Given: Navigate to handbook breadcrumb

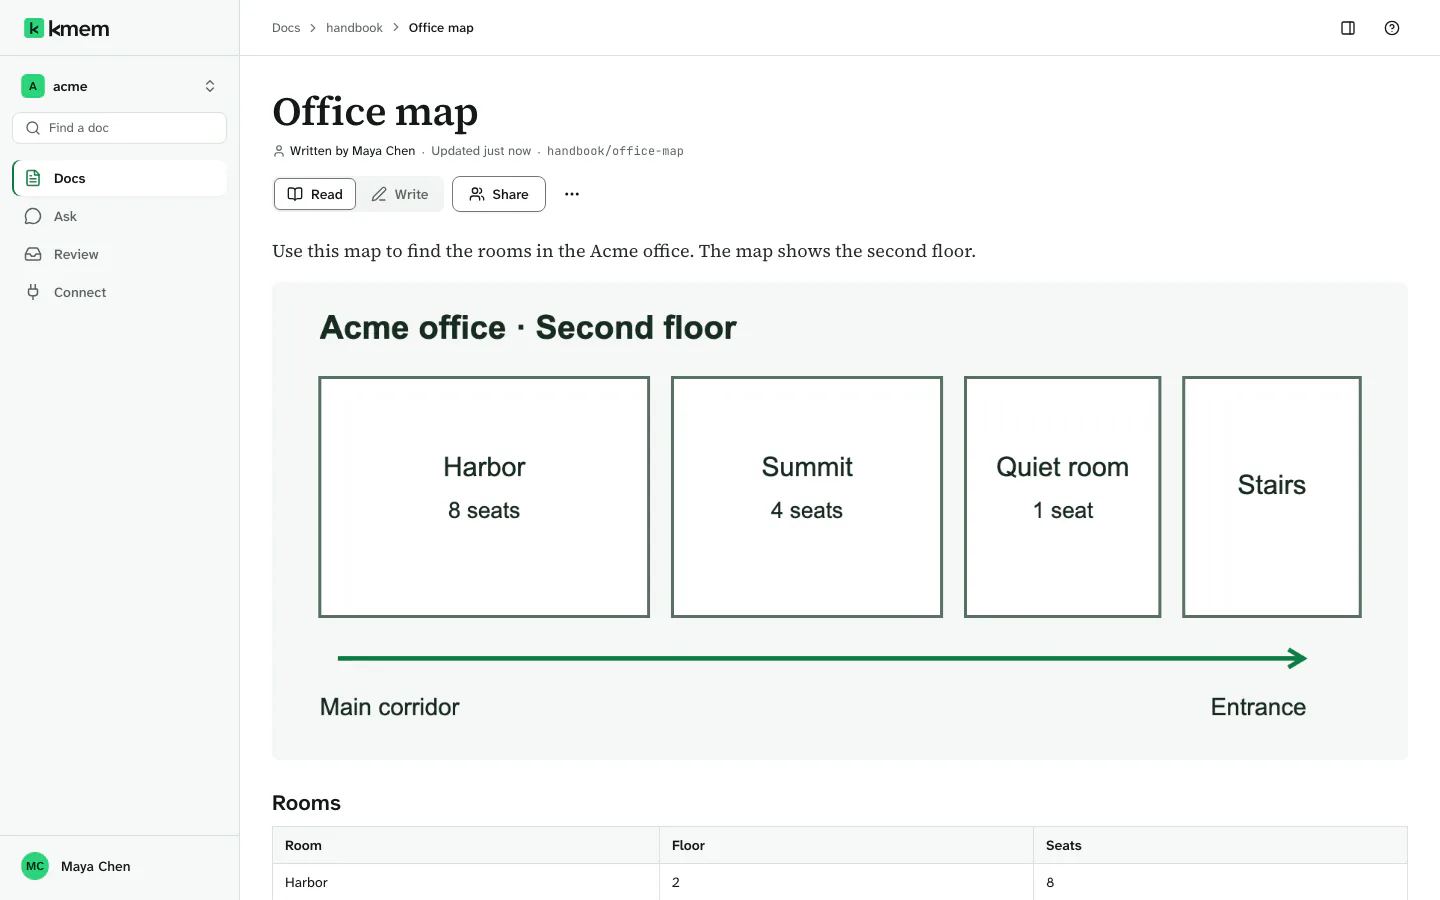Looking at the screenshot, I should tap(354, 28).
